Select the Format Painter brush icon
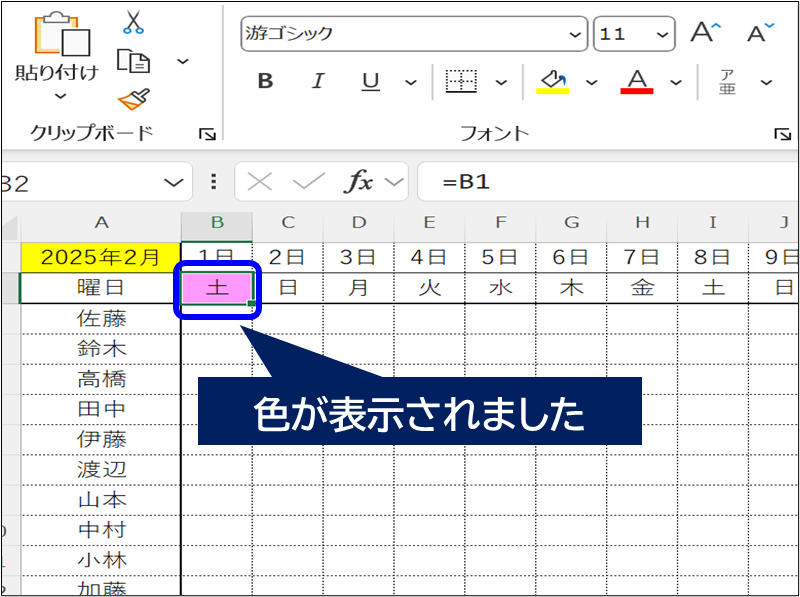 point(133,100)
